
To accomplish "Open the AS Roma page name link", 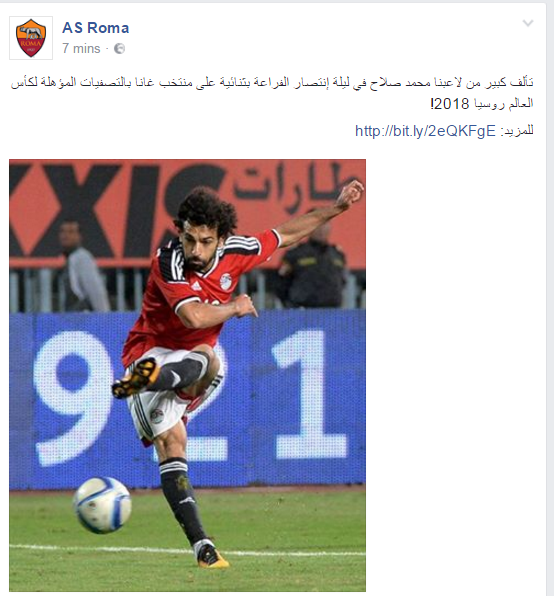I will 95,28.
